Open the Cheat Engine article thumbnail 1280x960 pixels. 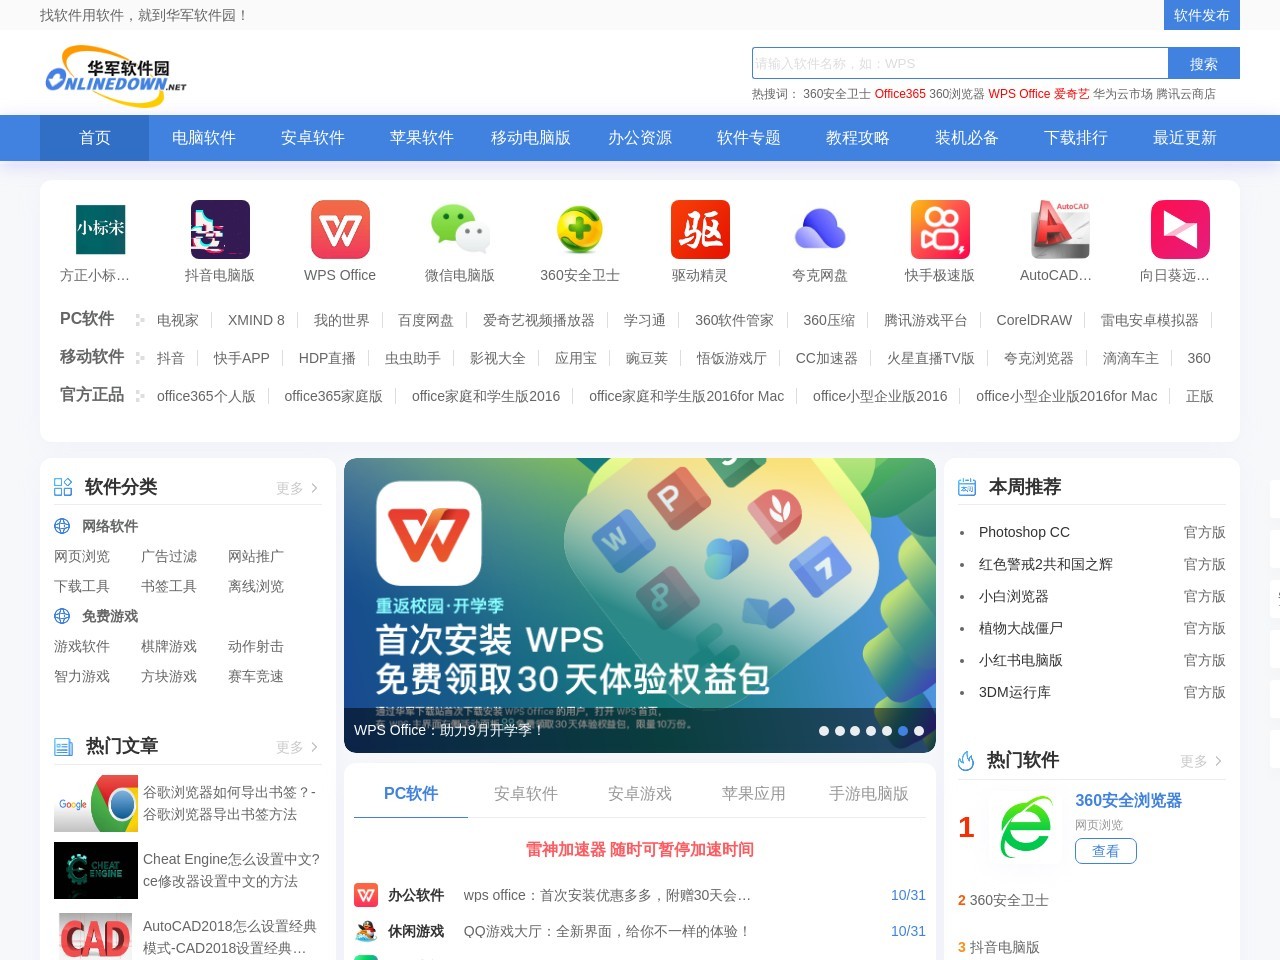point(96,870)
